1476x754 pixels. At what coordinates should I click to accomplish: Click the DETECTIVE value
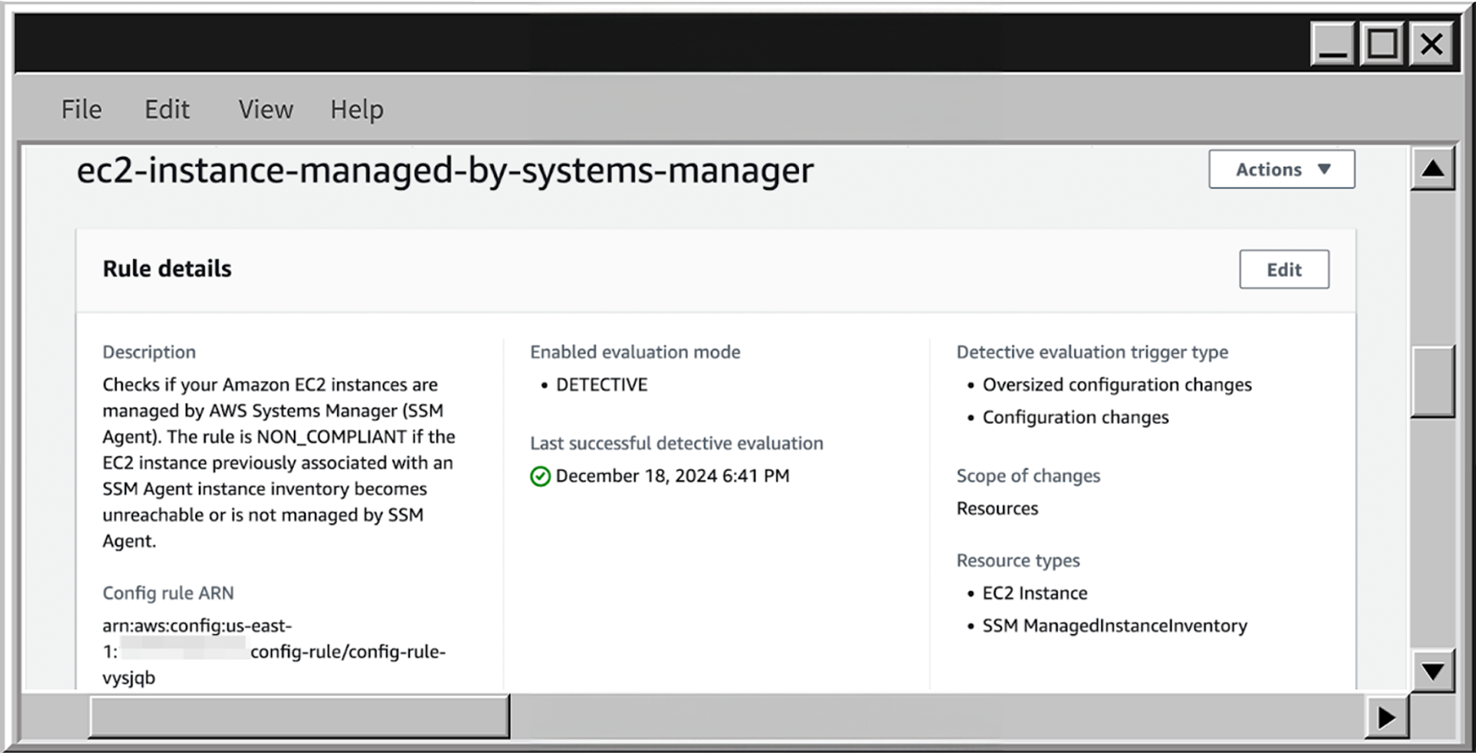[x=602, y=384]
